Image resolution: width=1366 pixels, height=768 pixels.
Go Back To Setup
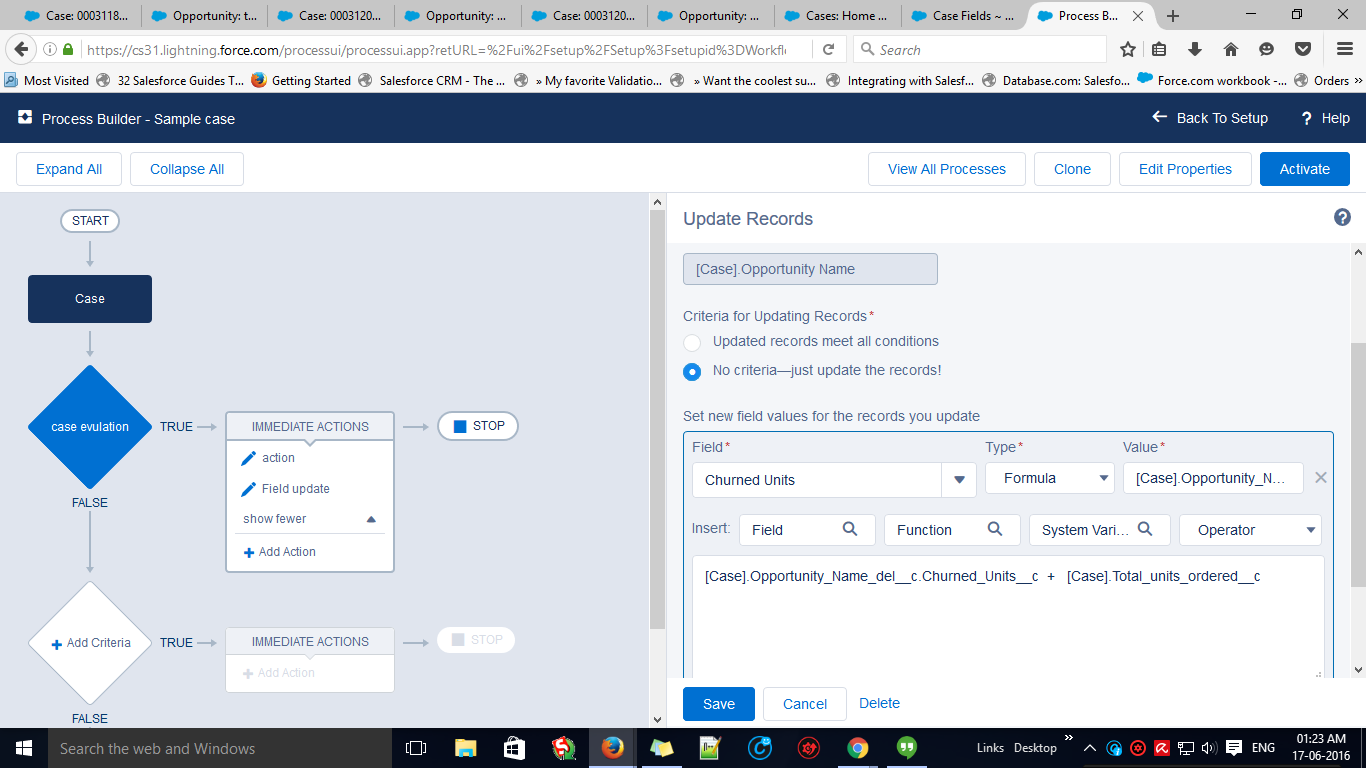tap(1210, 118)
